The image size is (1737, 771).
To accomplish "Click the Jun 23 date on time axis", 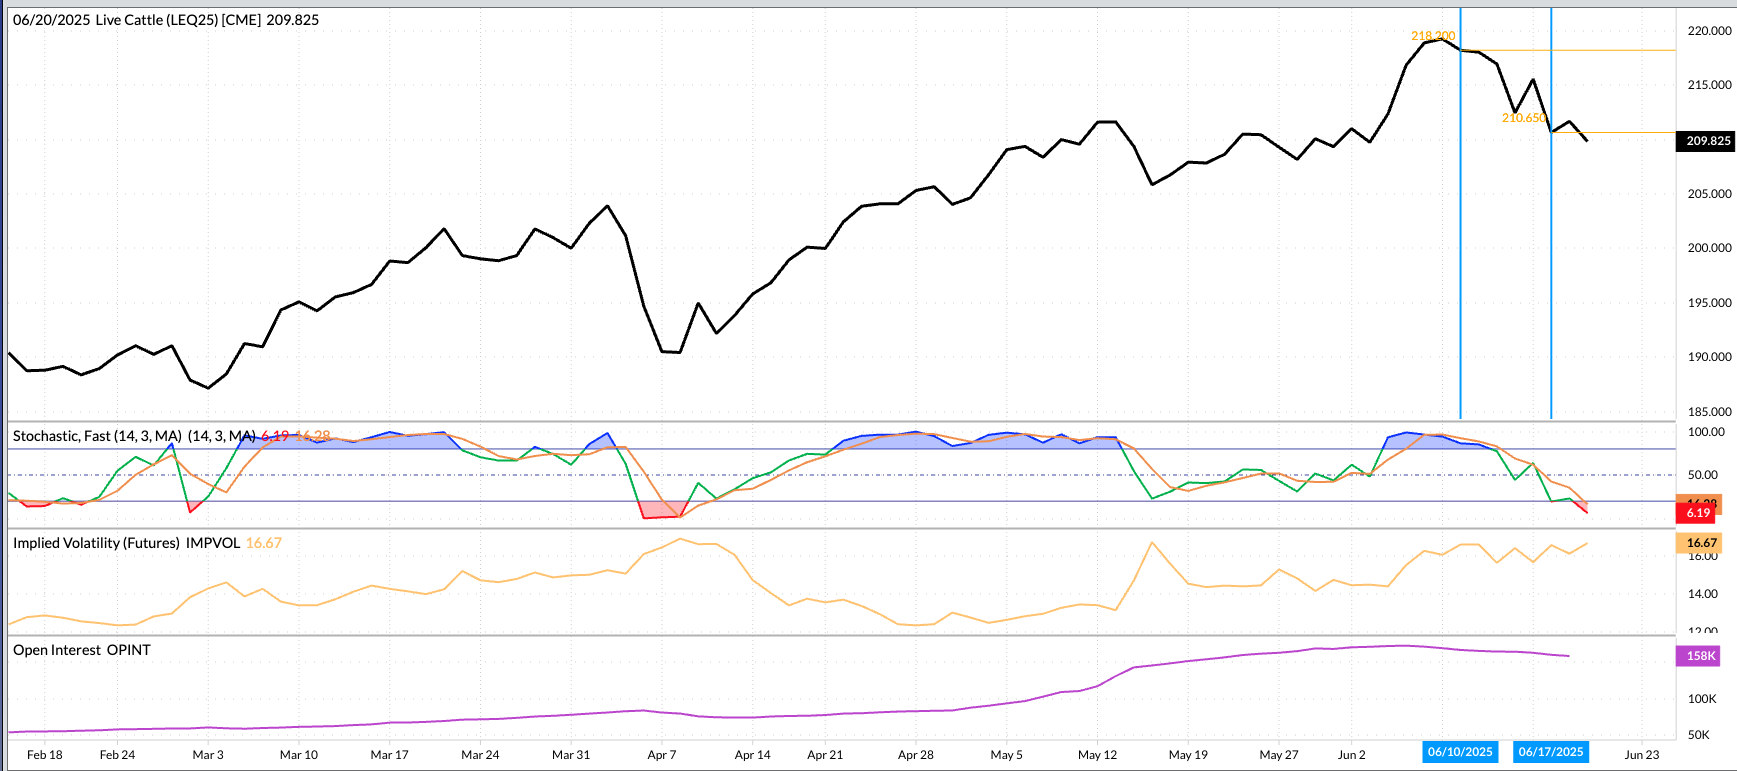I will pyautogui.click(x=1641, y=755).
